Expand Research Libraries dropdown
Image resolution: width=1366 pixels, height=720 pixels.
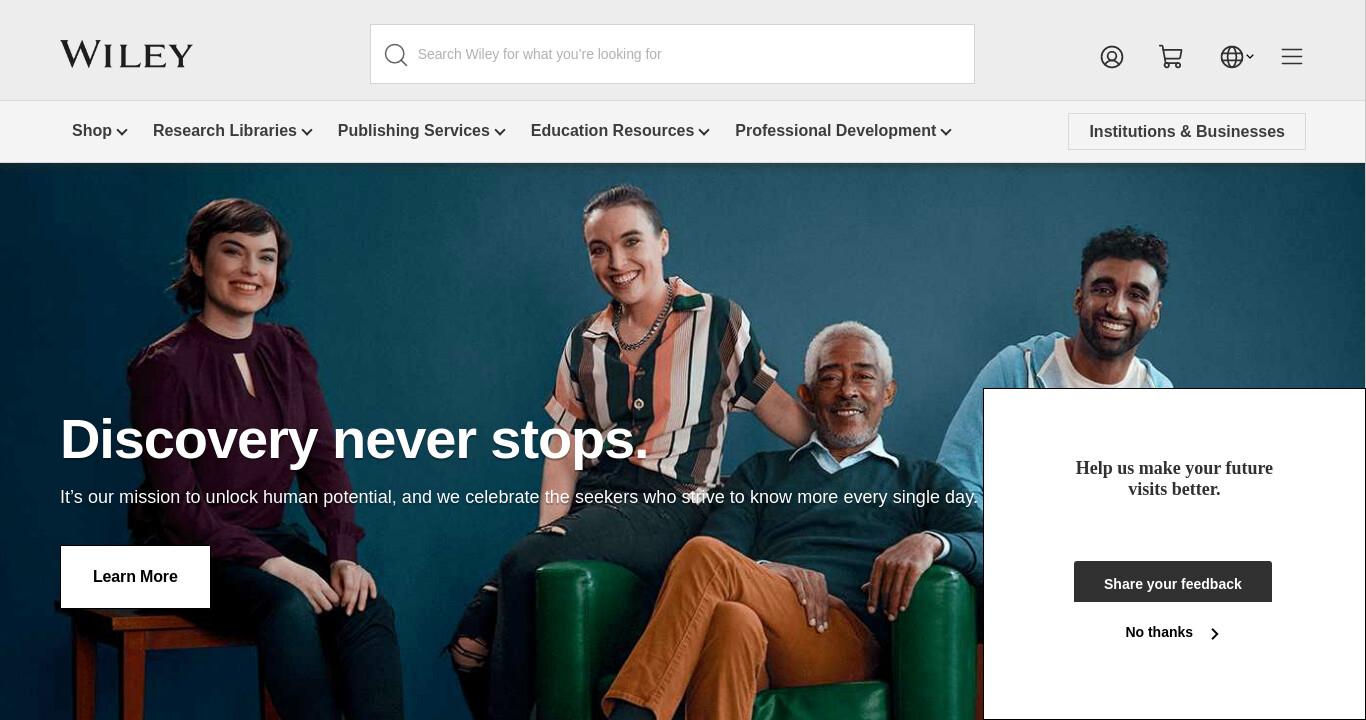(233, 131)
